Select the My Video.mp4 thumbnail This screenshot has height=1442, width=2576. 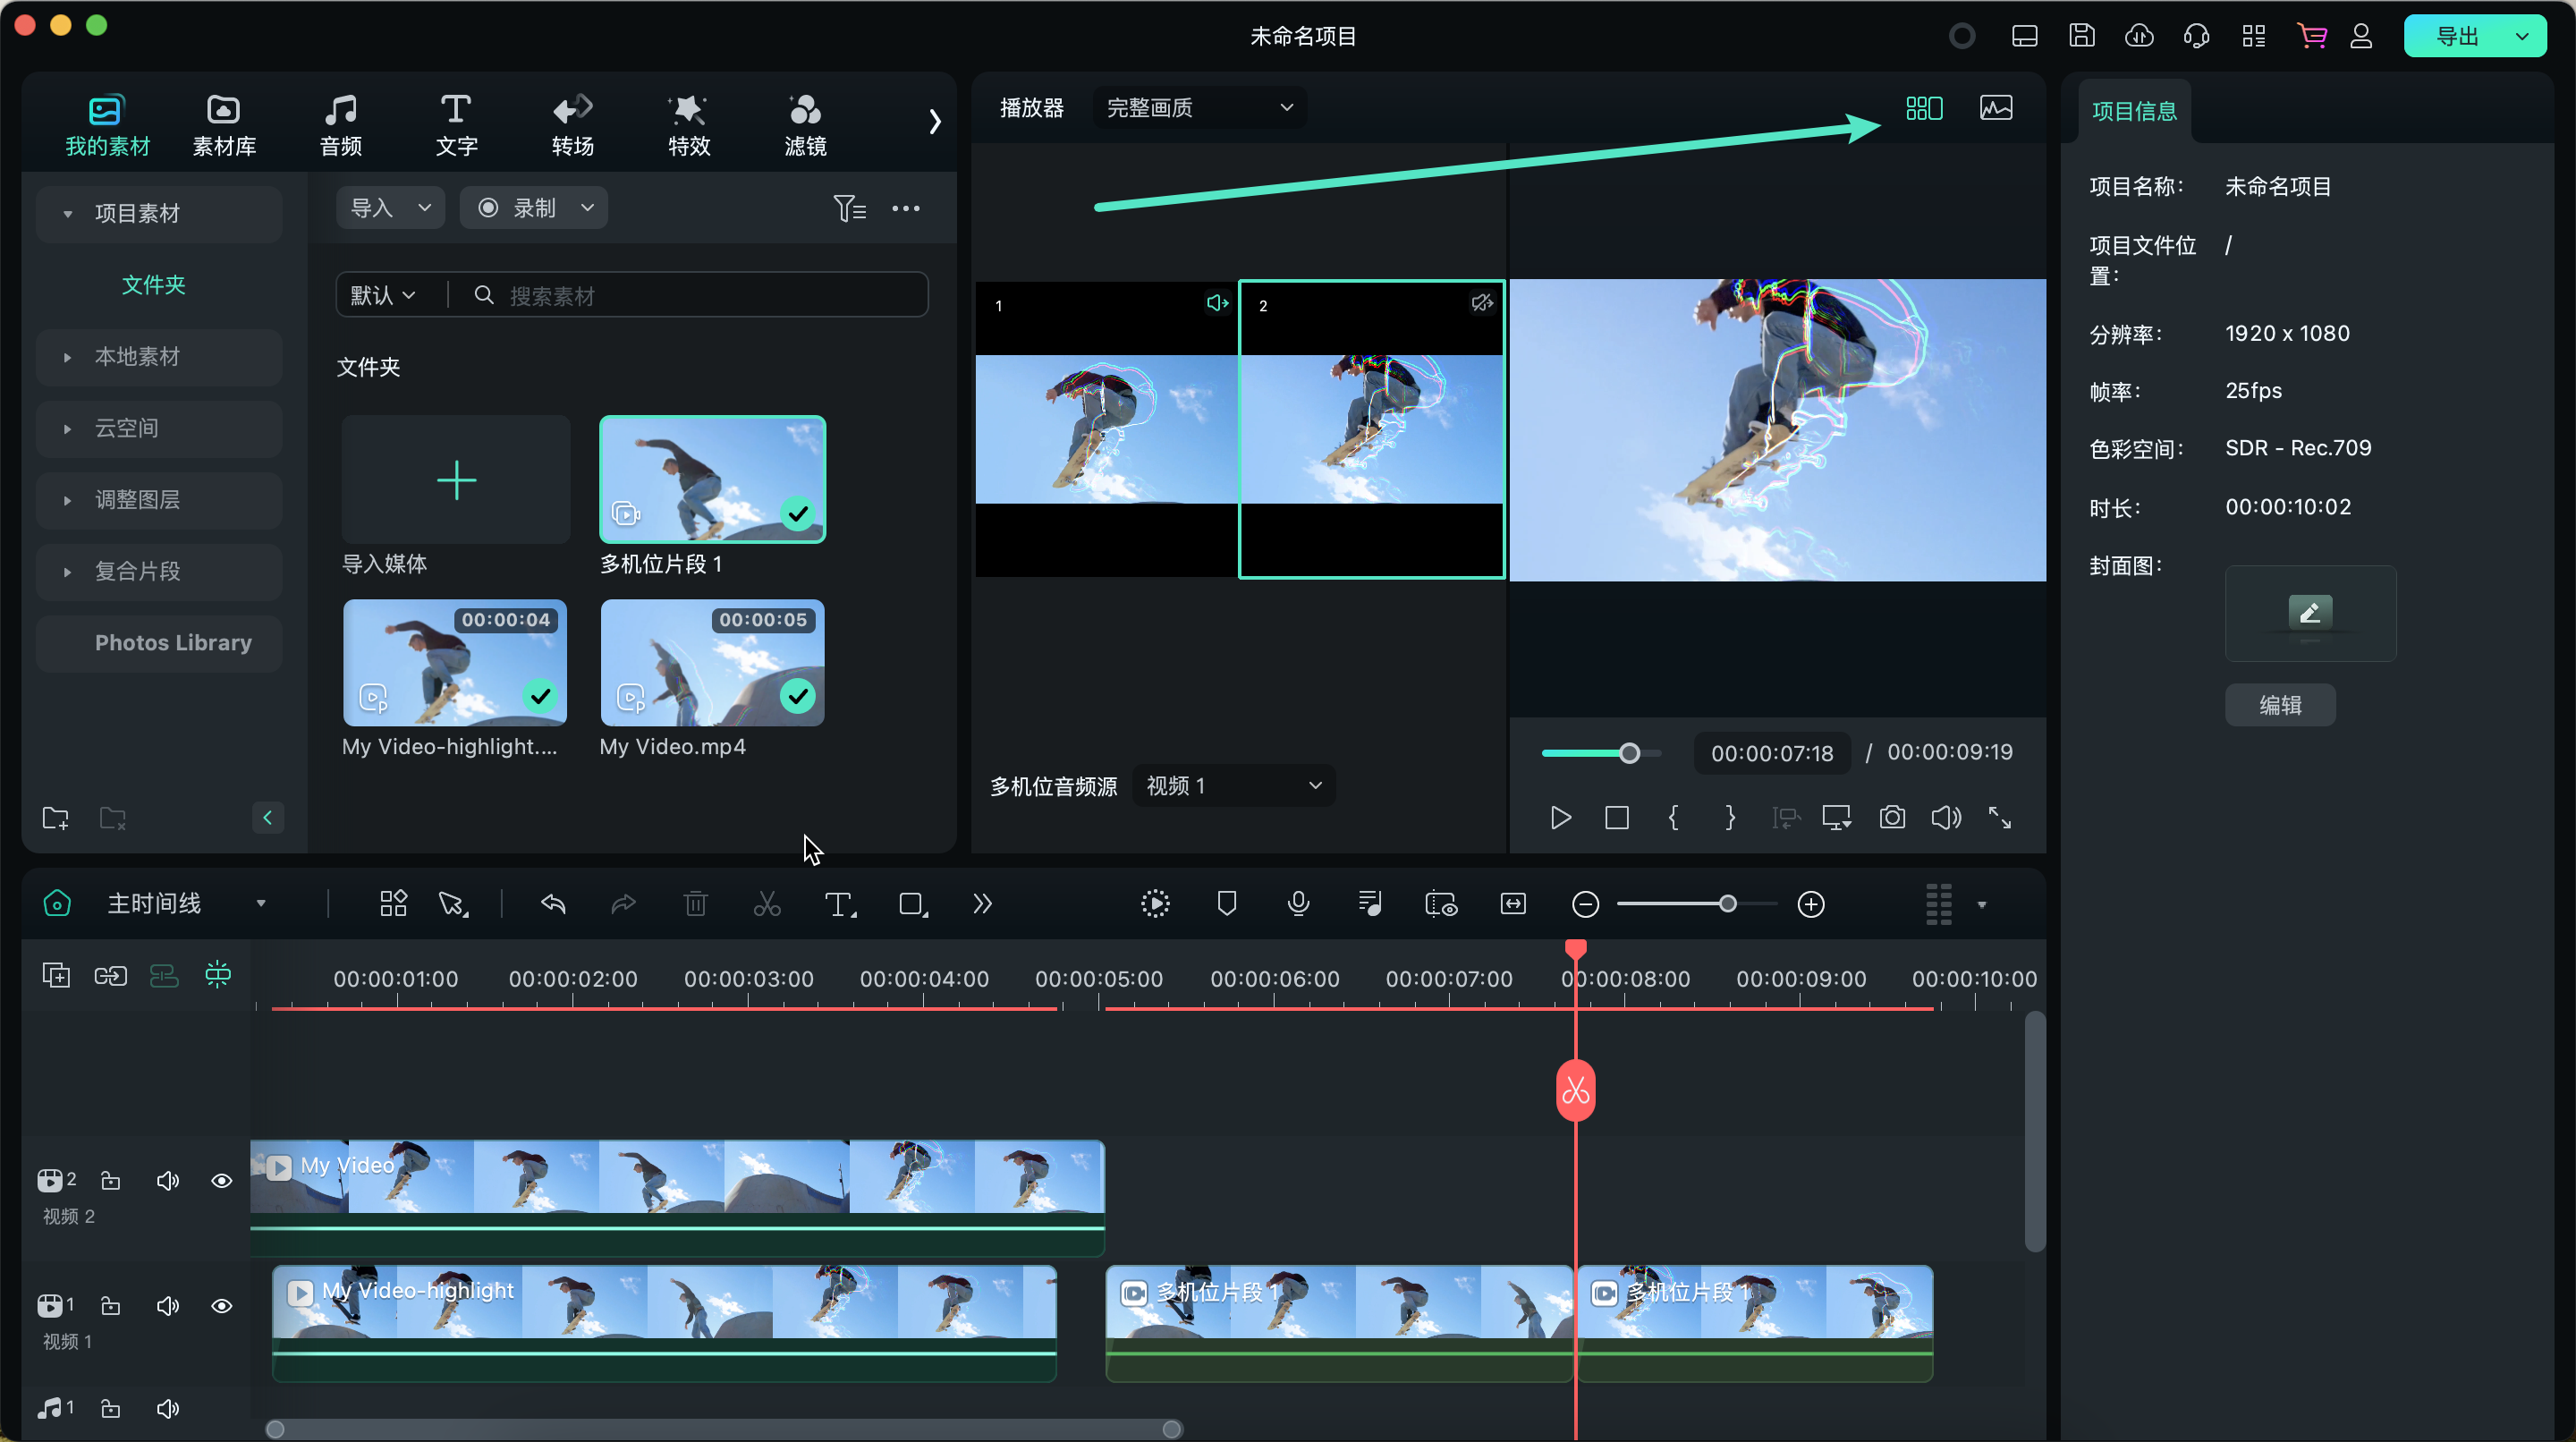712,663
